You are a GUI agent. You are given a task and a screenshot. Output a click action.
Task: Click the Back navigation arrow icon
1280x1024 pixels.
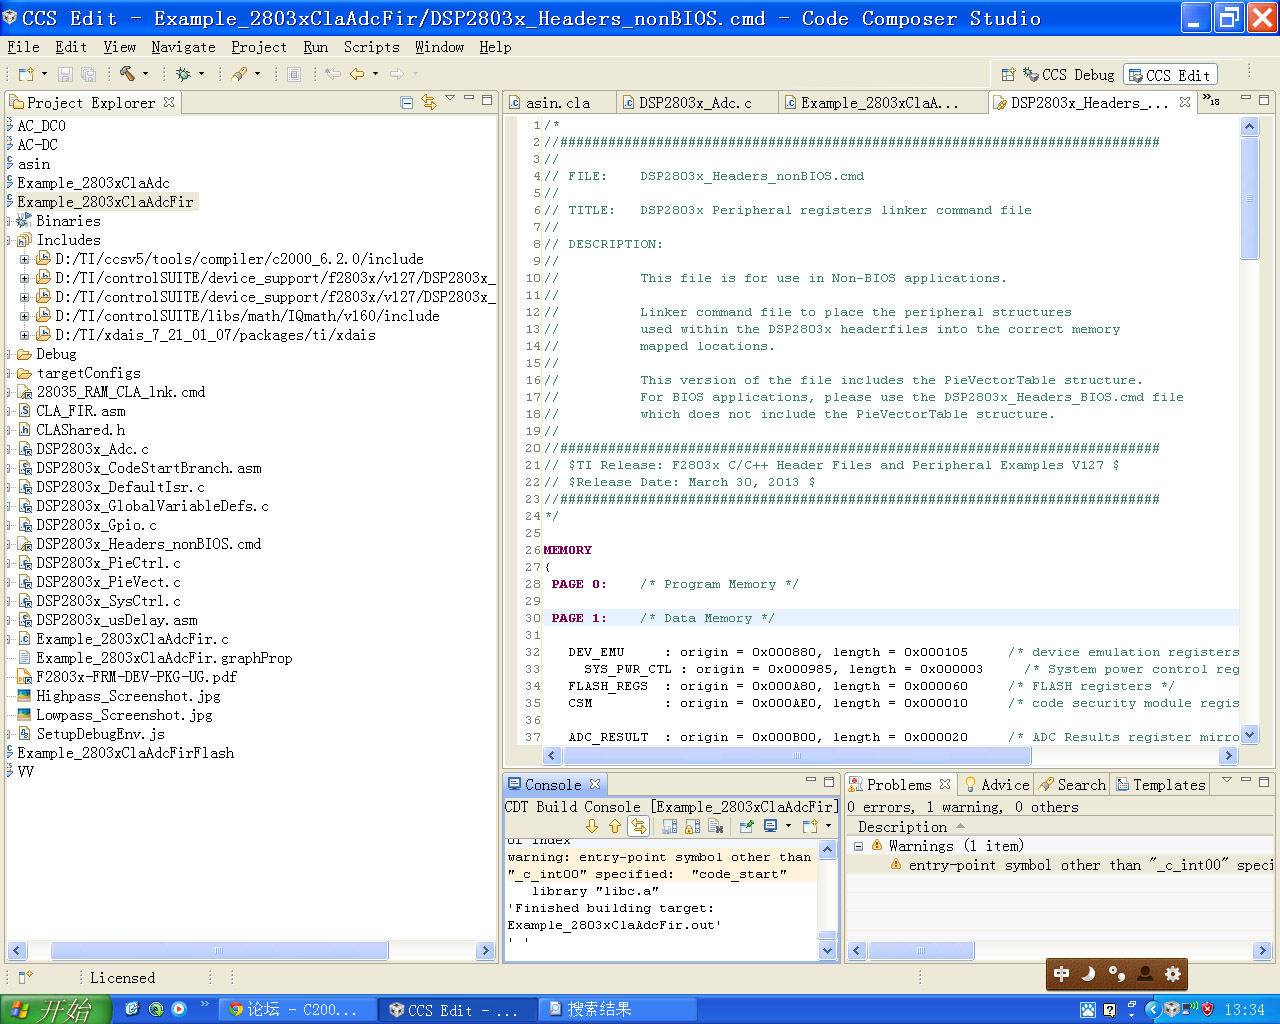(x=356, y=74)
